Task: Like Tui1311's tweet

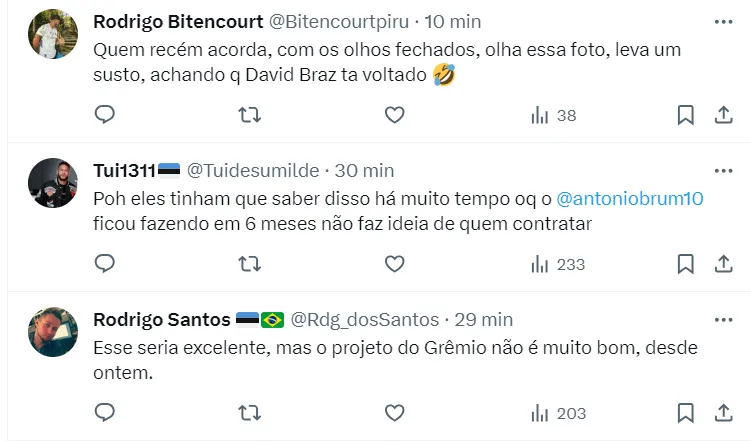Action: pos(395,263)
